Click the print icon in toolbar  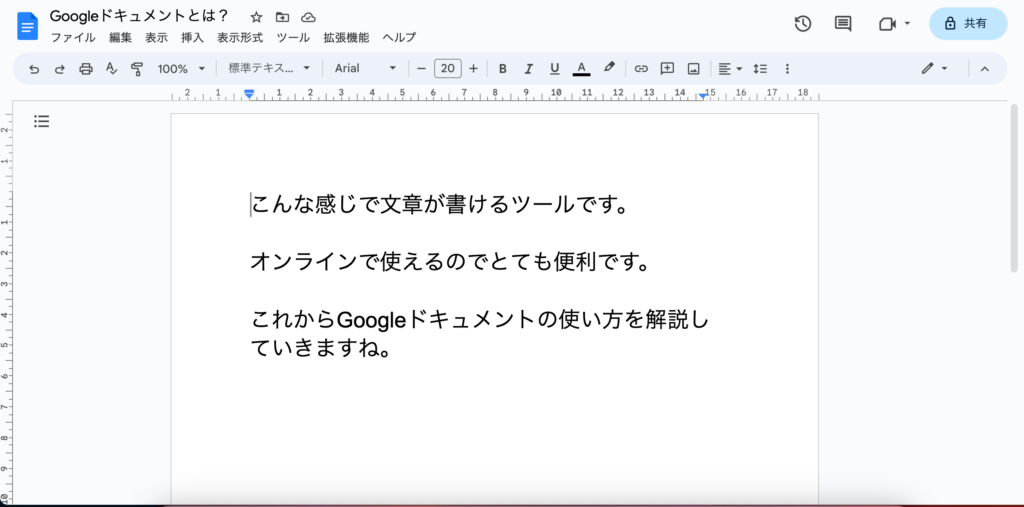[86, 69]
